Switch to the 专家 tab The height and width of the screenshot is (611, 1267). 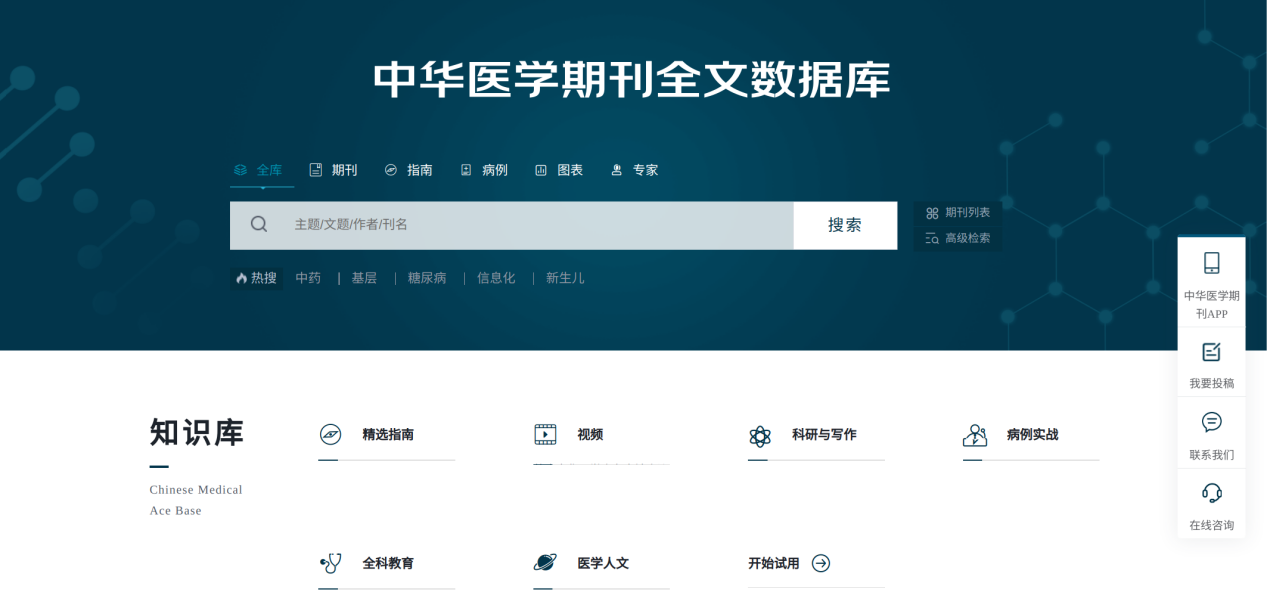click(x=635, y=170)
